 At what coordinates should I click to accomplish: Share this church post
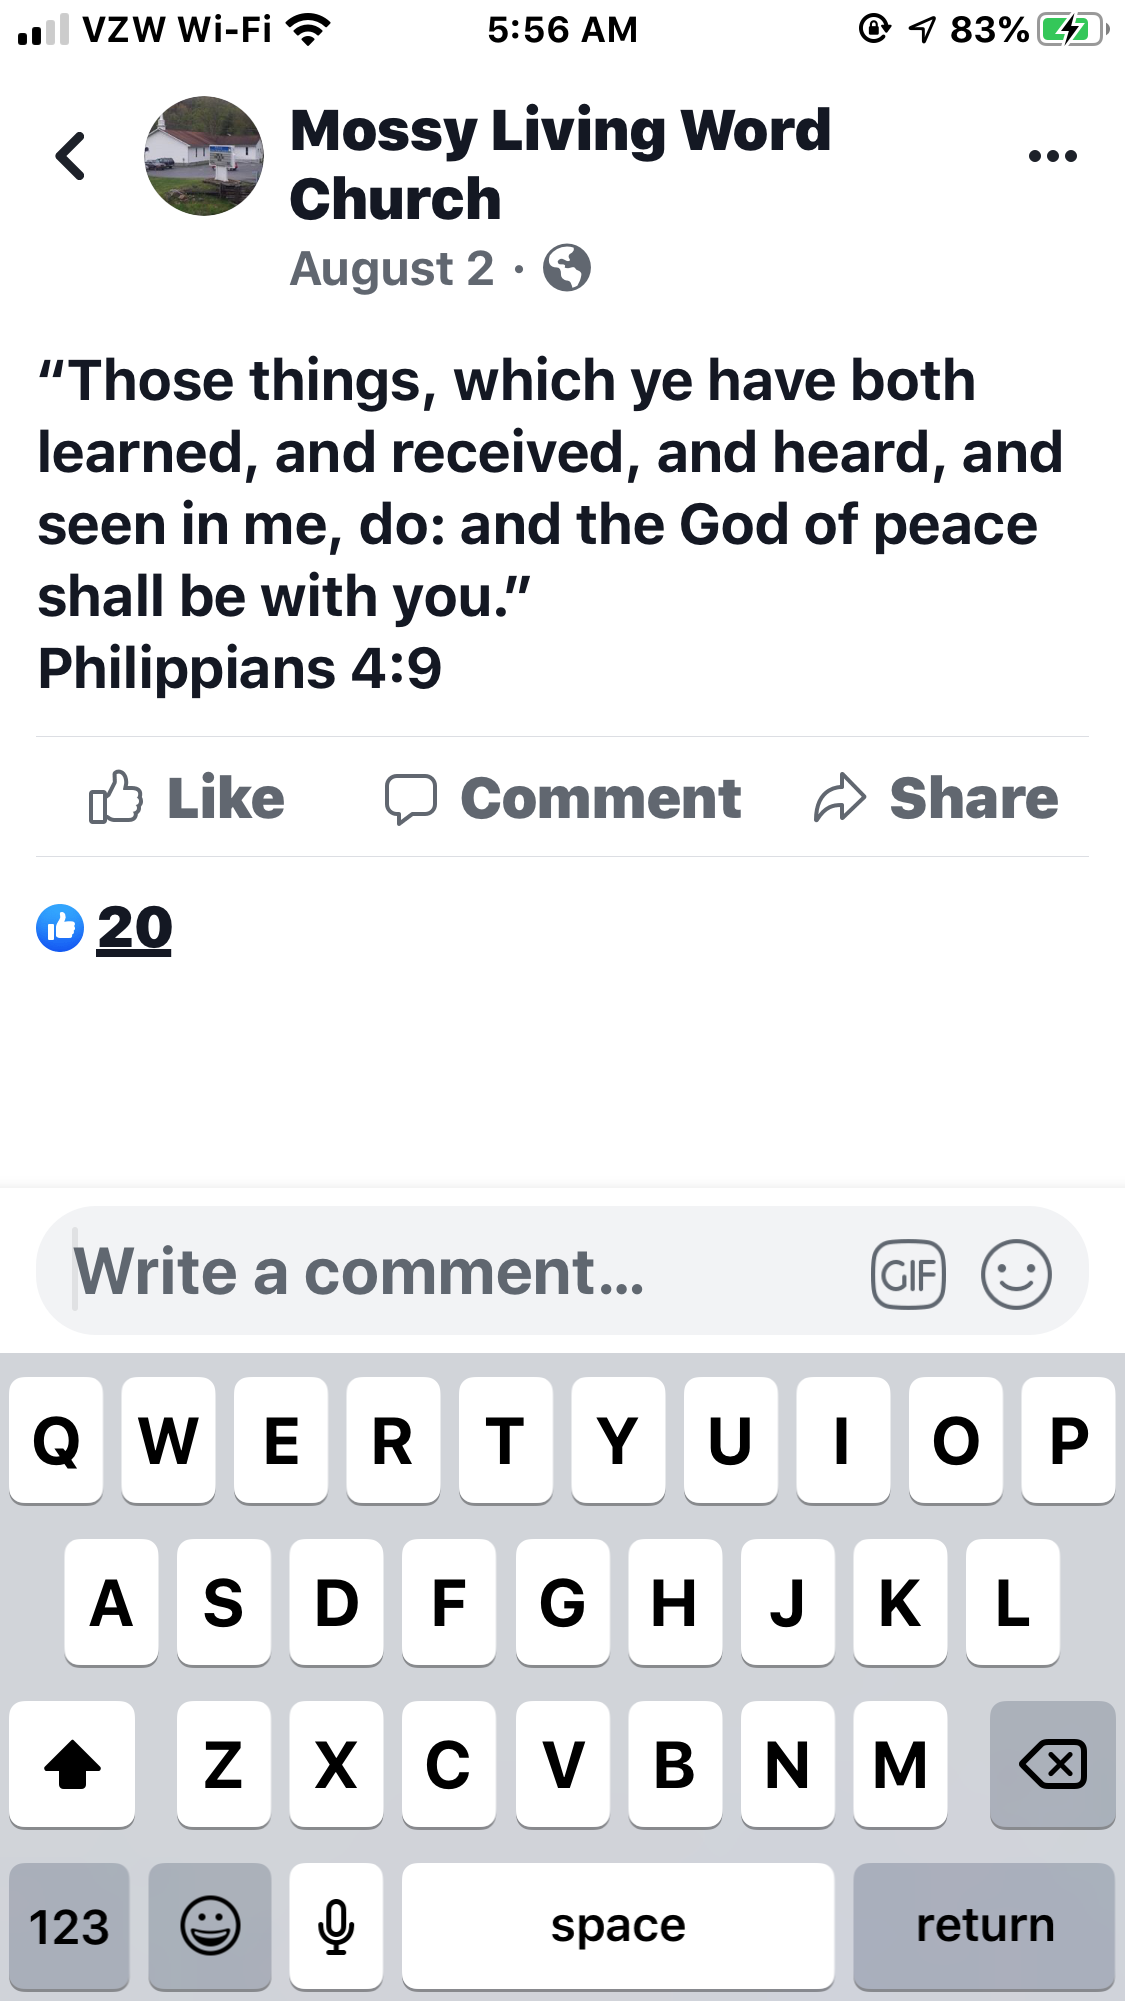(936, 798)
